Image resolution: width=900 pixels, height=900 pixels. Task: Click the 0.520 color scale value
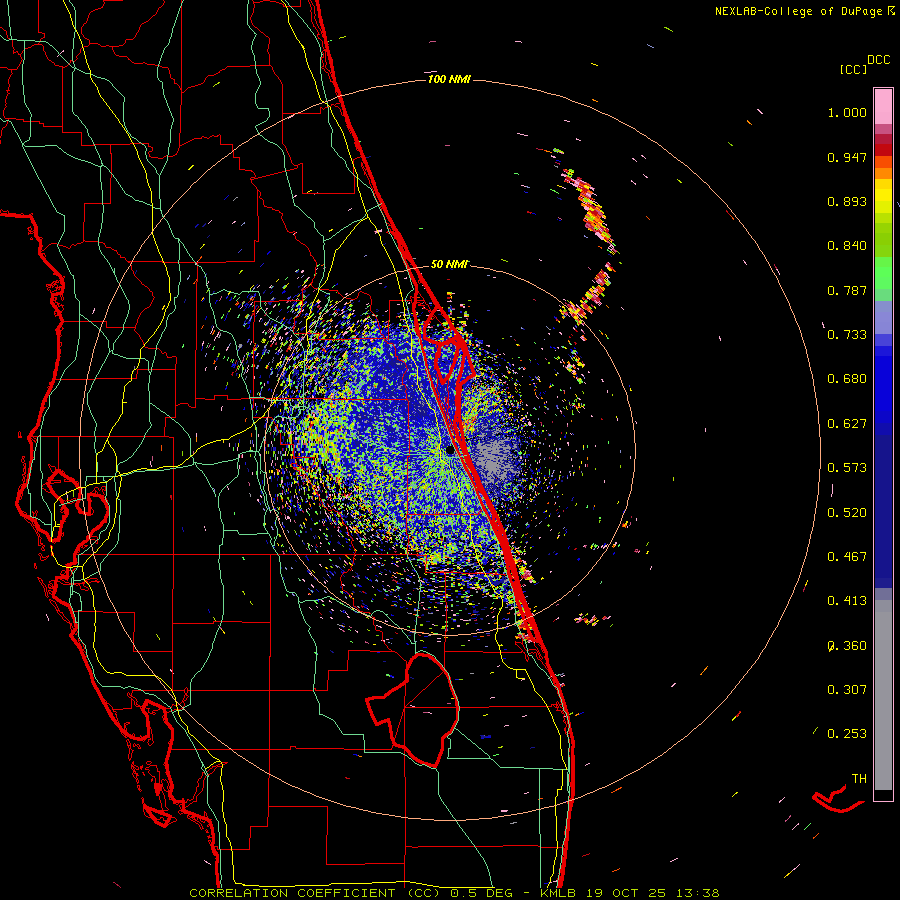847,513
